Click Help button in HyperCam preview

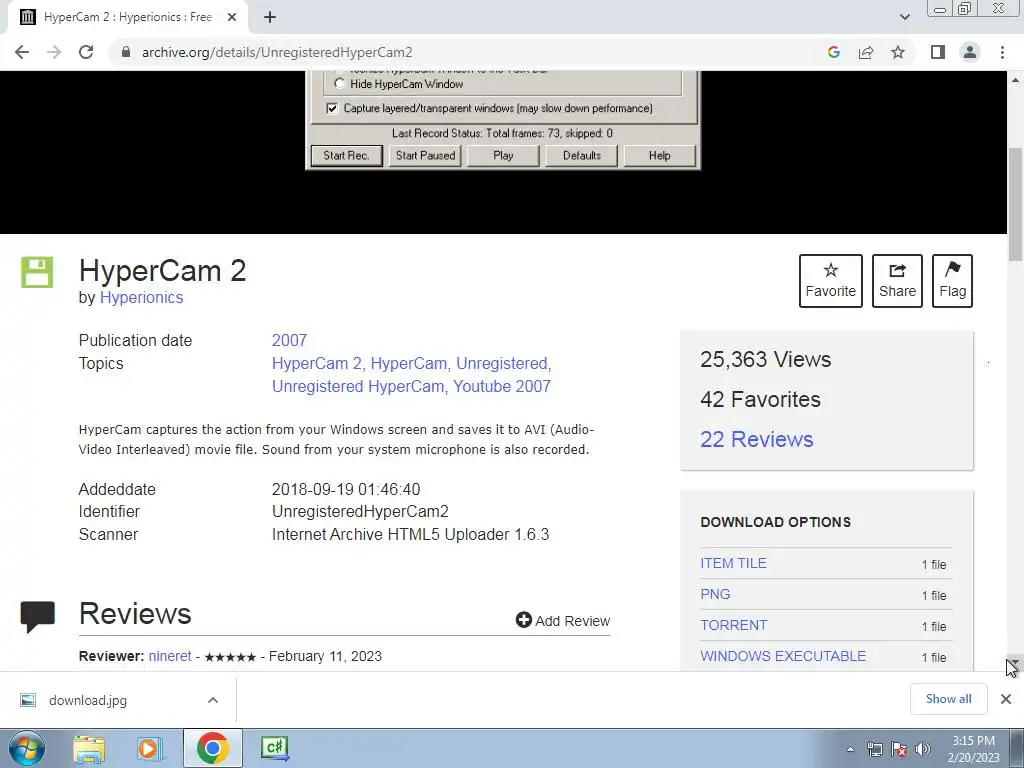(x=660, y=155)
